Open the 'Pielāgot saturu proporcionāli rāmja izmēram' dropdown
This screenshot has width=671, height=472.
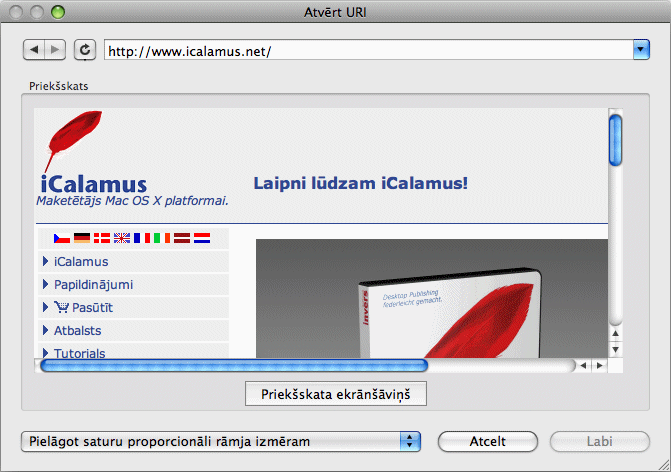point(221,441)
